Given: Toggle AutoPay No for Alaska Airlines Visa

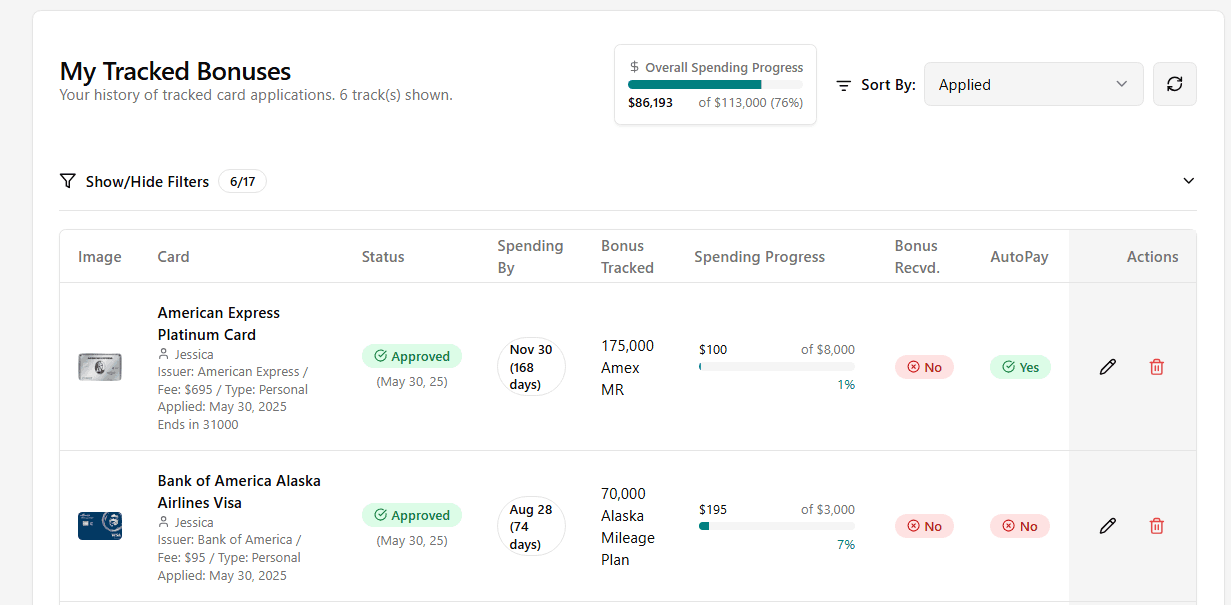Looking at the screenshot, I should 1019,525.
